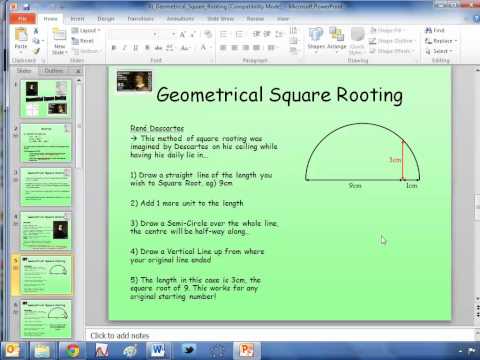480x360 pixels.
Task: Open the Help question mark icon
Action: [x=476, y=19]
